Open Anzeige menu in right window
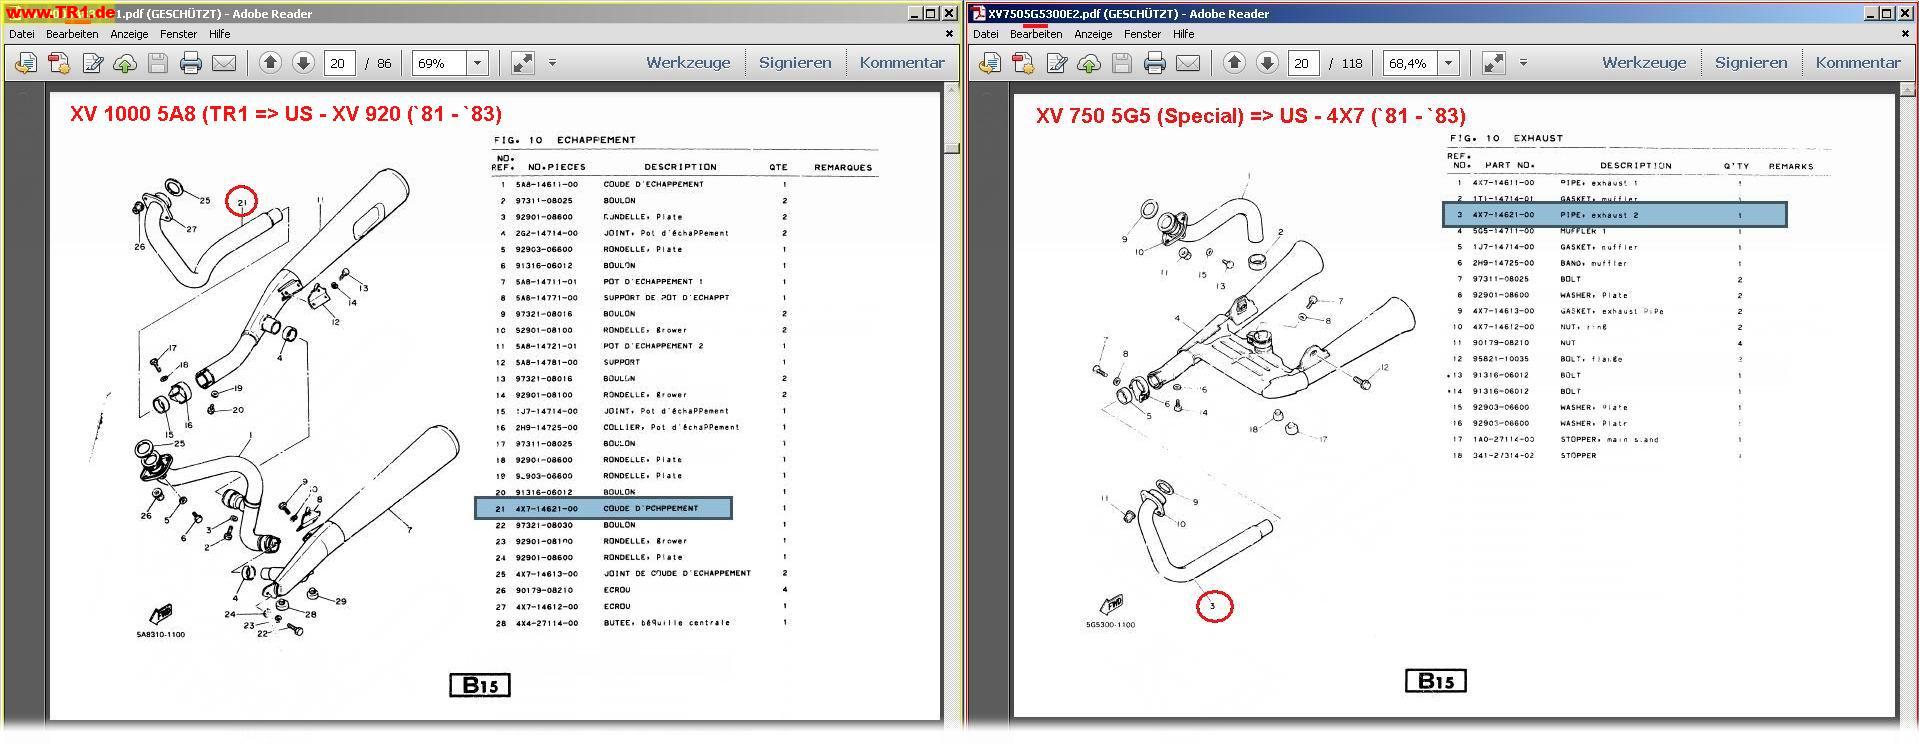The height and width of the screenshot is (744, 1919). click(x=1093, y=34)
